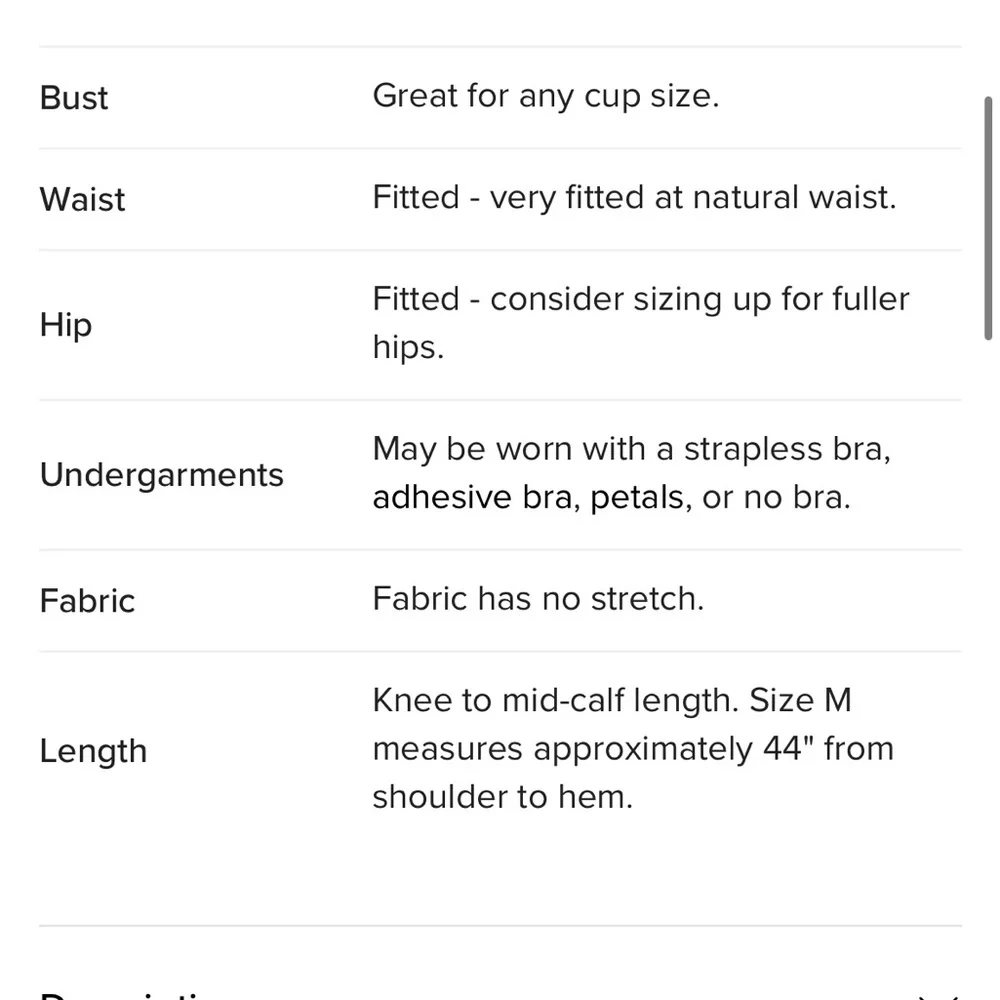1000x1000 pixels.
Task: Click the "Great for any cup size." text
Action: coord(545,97)
